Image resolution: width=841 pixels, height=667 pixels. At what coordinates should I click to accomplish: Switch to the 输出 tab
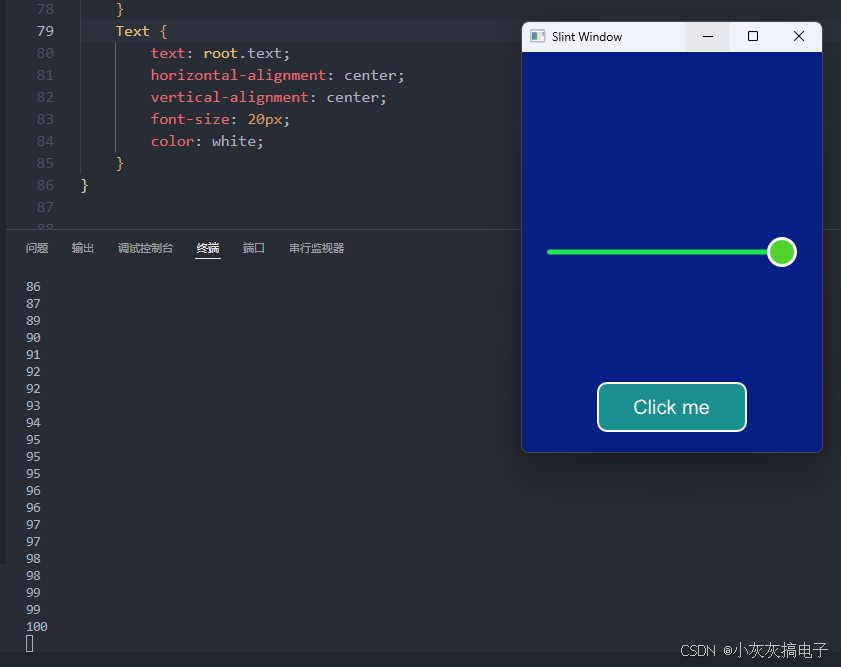83,248
